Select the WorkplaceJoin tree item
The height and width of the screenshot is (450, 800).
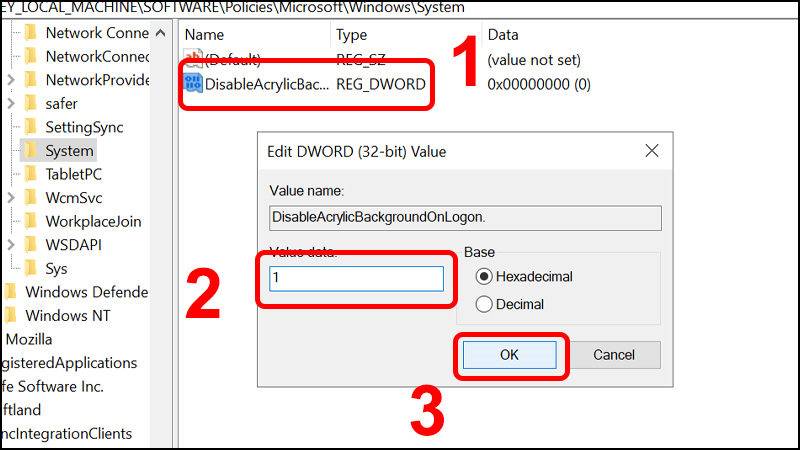click(x=93, y=221)
